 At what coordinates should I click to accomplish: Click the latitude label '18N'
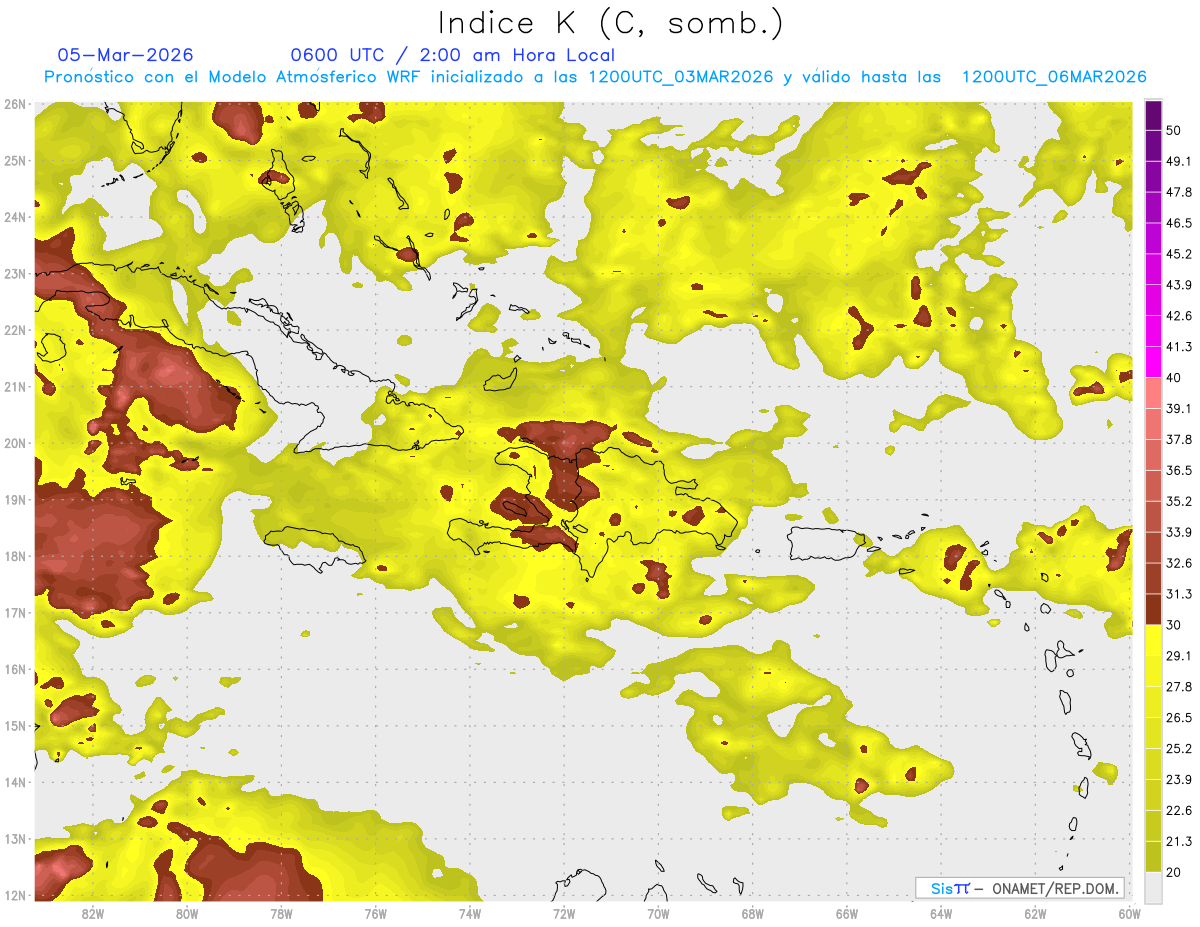point(15,556)
